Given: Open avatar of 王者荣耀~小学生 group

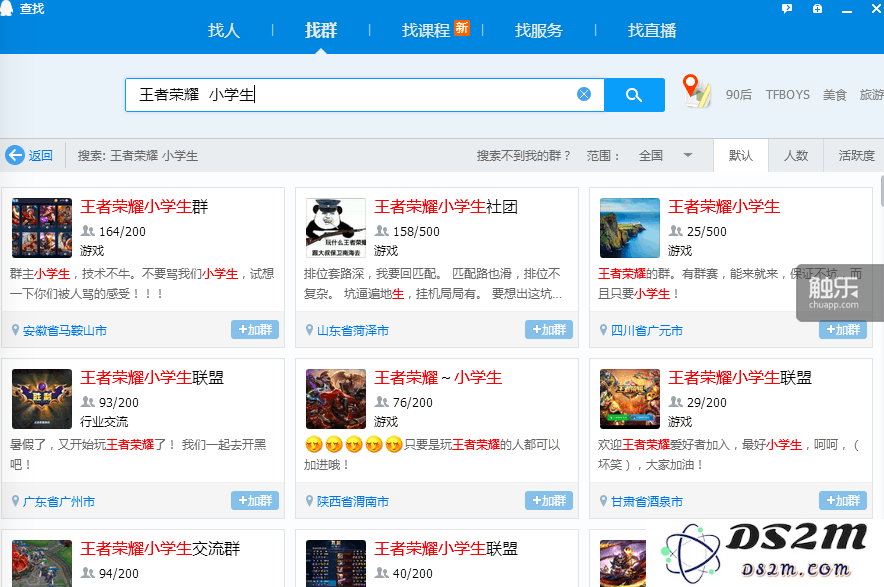Looking at the screenshot, I should click(336, 399).
